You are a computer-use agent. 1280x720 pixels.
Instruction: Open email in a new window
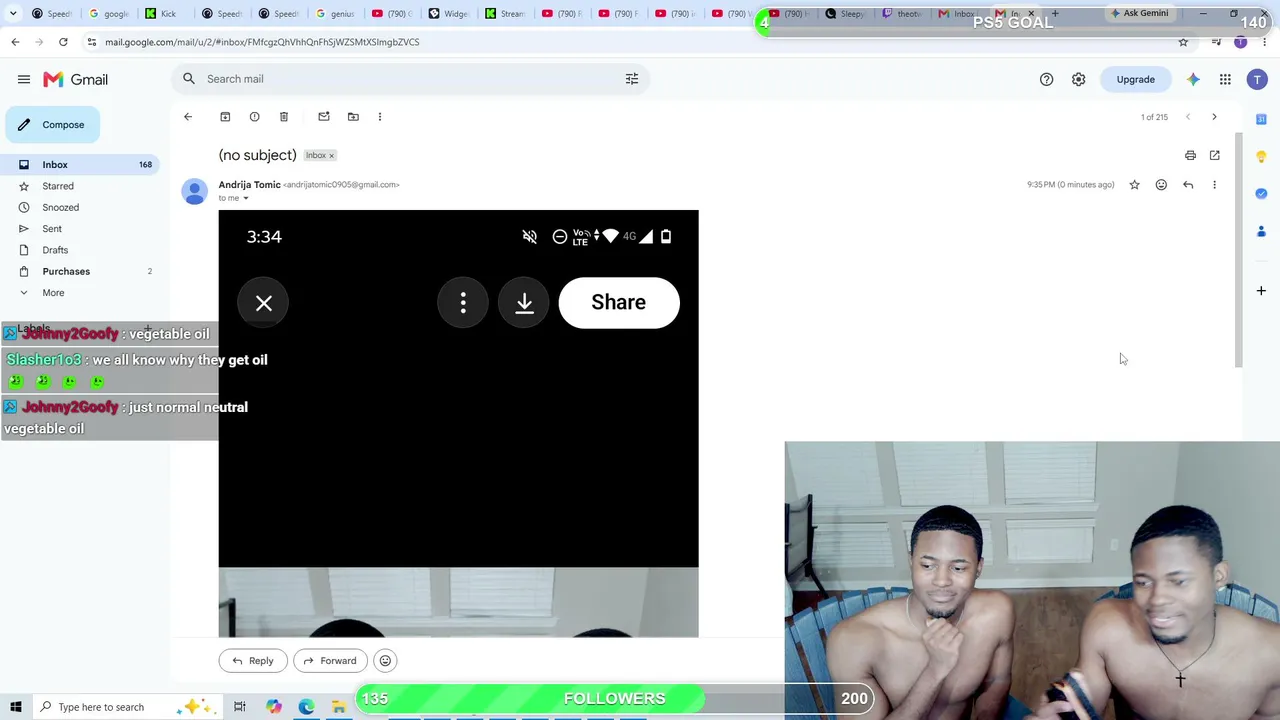[1214, 155]
